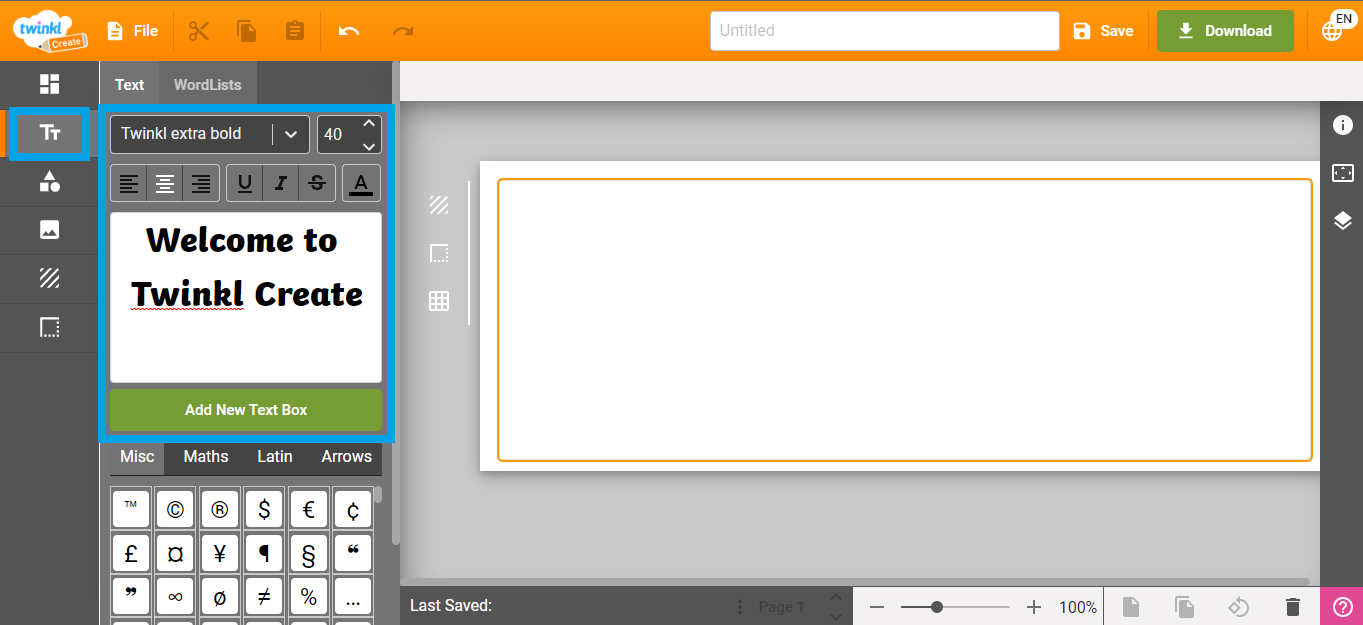Open the templates dashboard sidebar icon
The width and height of the screenshot is (1363, 625).
pos(49,84)
